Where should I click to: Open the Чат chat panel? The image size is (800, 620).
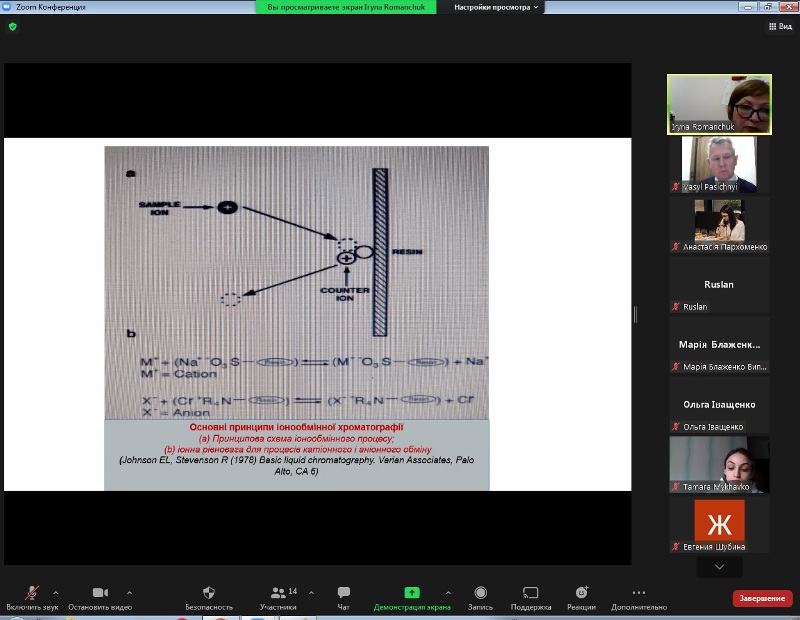click(x=343, y=598)
